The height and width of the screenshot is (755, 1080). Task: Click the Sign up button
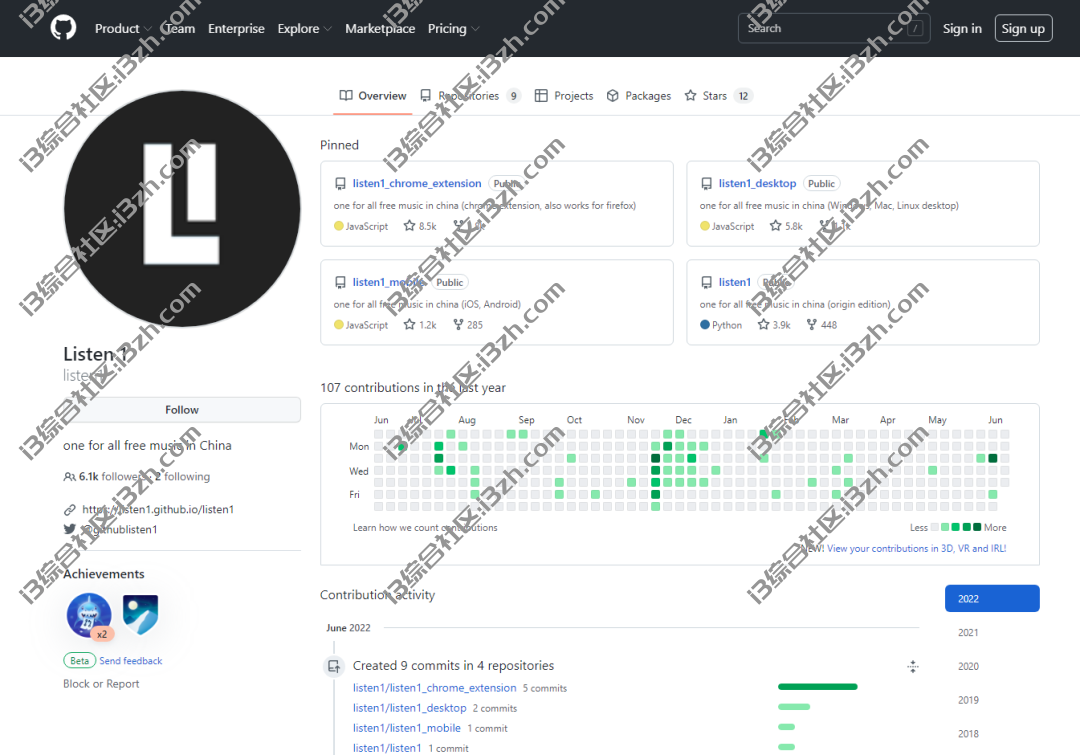(1023, 28)
